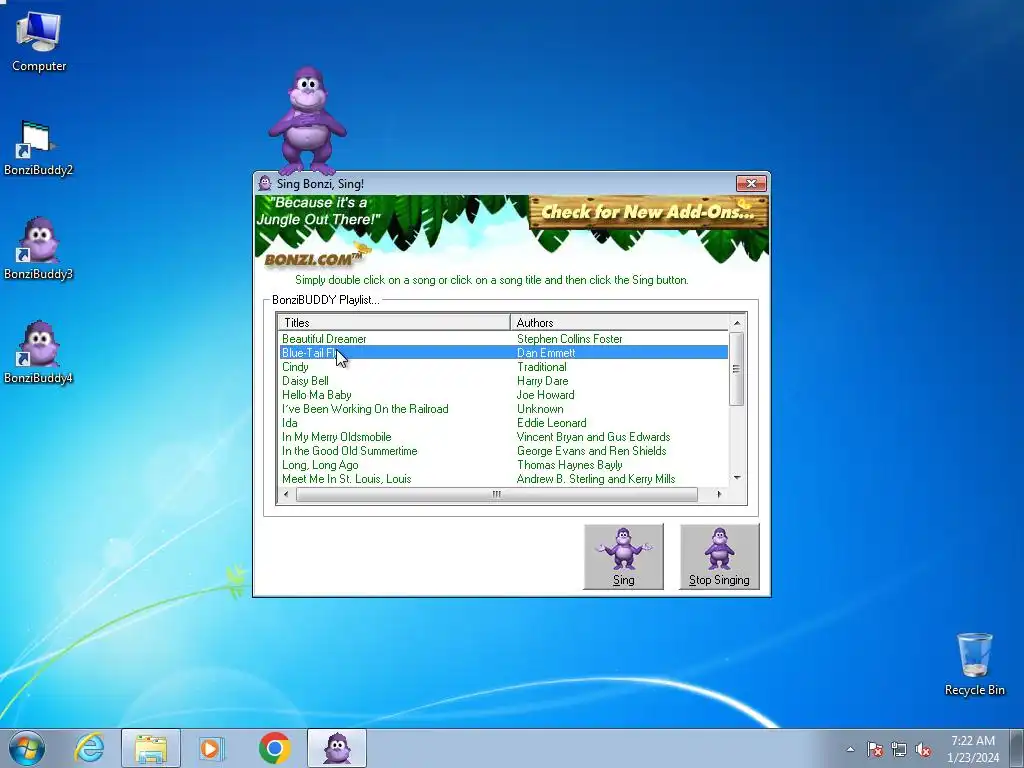Click author Andrew B. Sterling and Kerry Mills
Viewport: 1024px width, 768px height.
pos(596,479)
